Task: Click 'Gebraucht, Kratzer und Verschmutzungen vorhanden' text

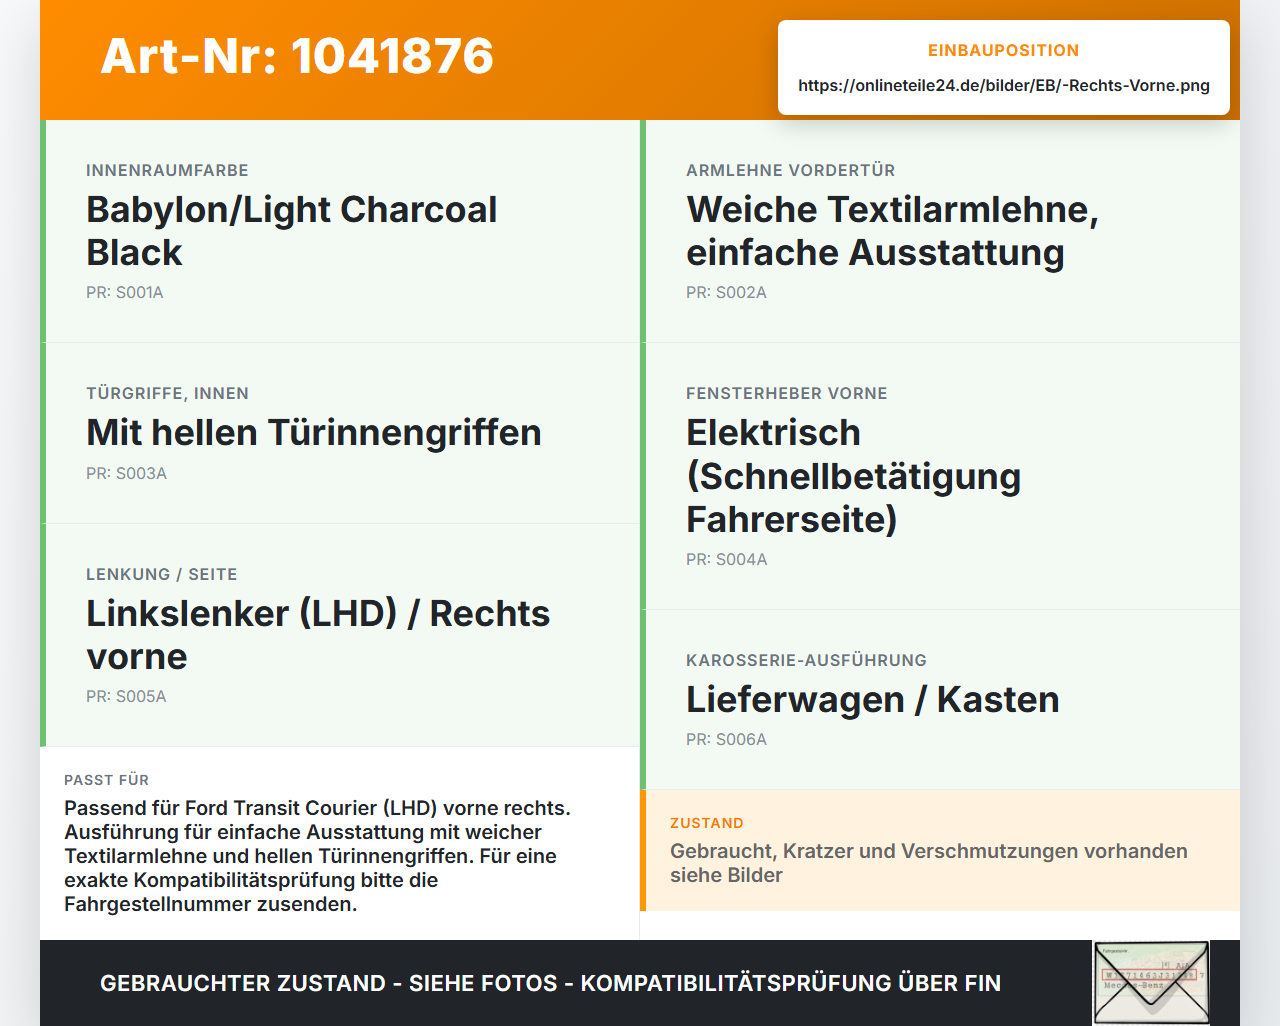Action: [x=929, y=863]
